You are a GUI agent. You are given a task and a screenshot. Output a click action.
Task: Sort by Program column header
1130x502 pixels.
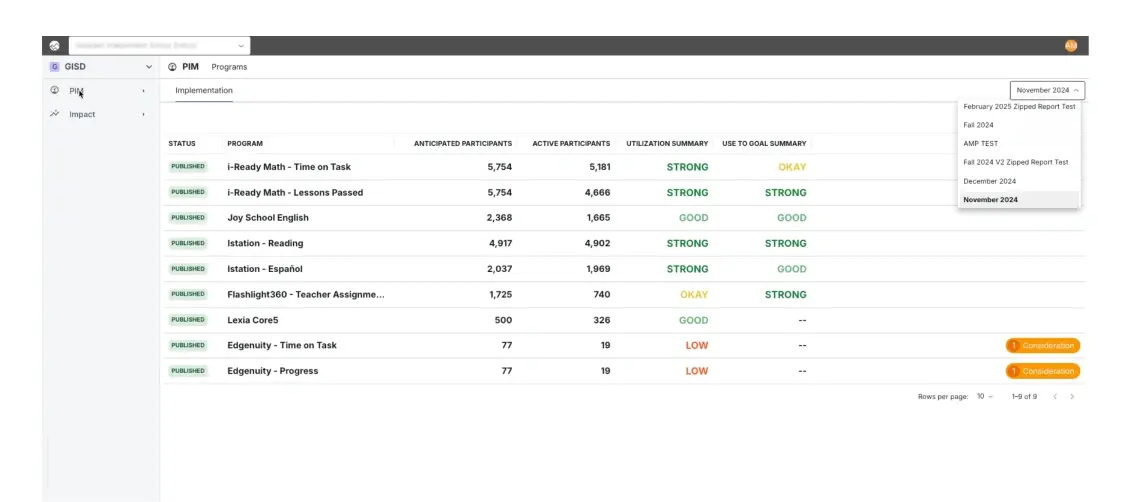[x=245, y=143]
